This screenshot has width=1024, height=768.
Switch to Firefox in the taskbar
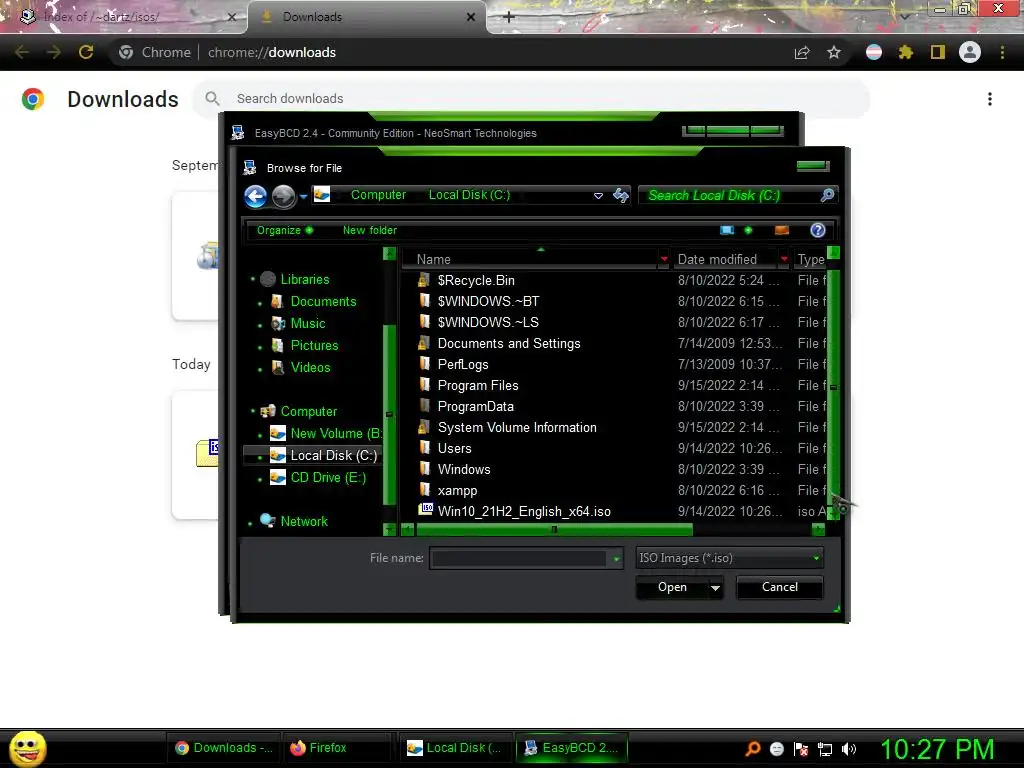337,748
